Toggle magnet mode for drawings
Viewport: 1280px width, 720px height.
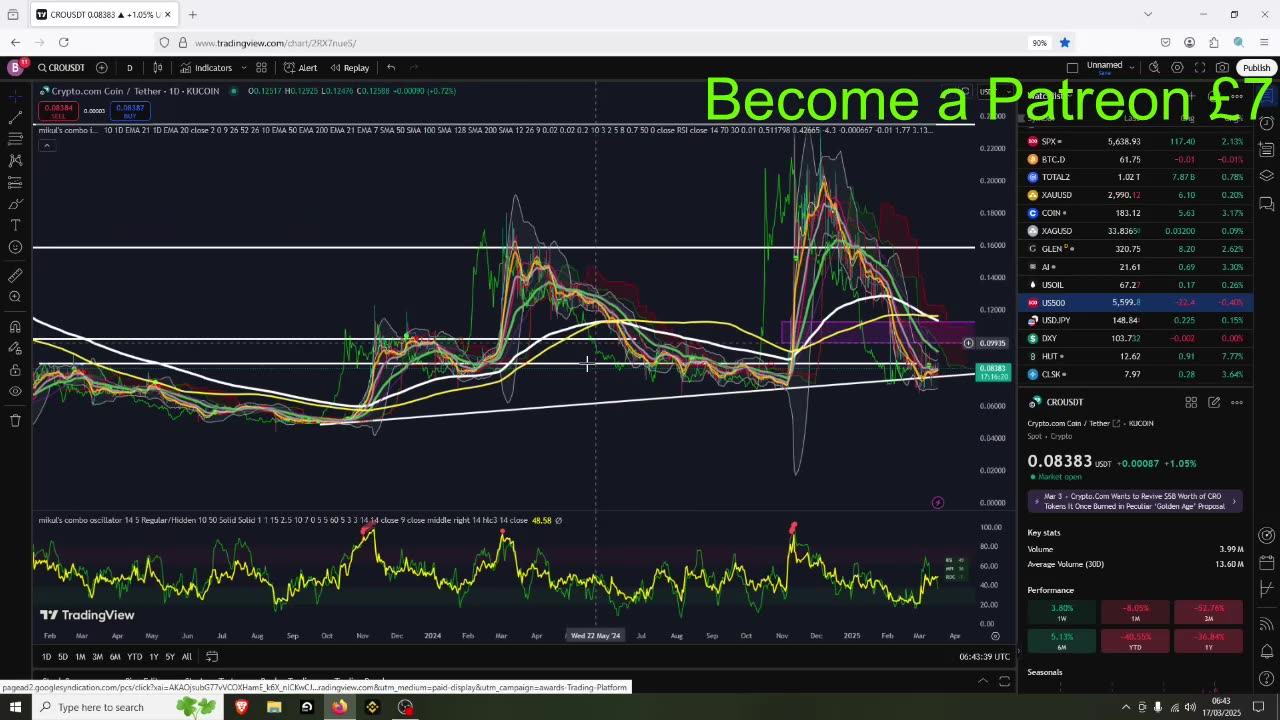[x=15, y=326]
